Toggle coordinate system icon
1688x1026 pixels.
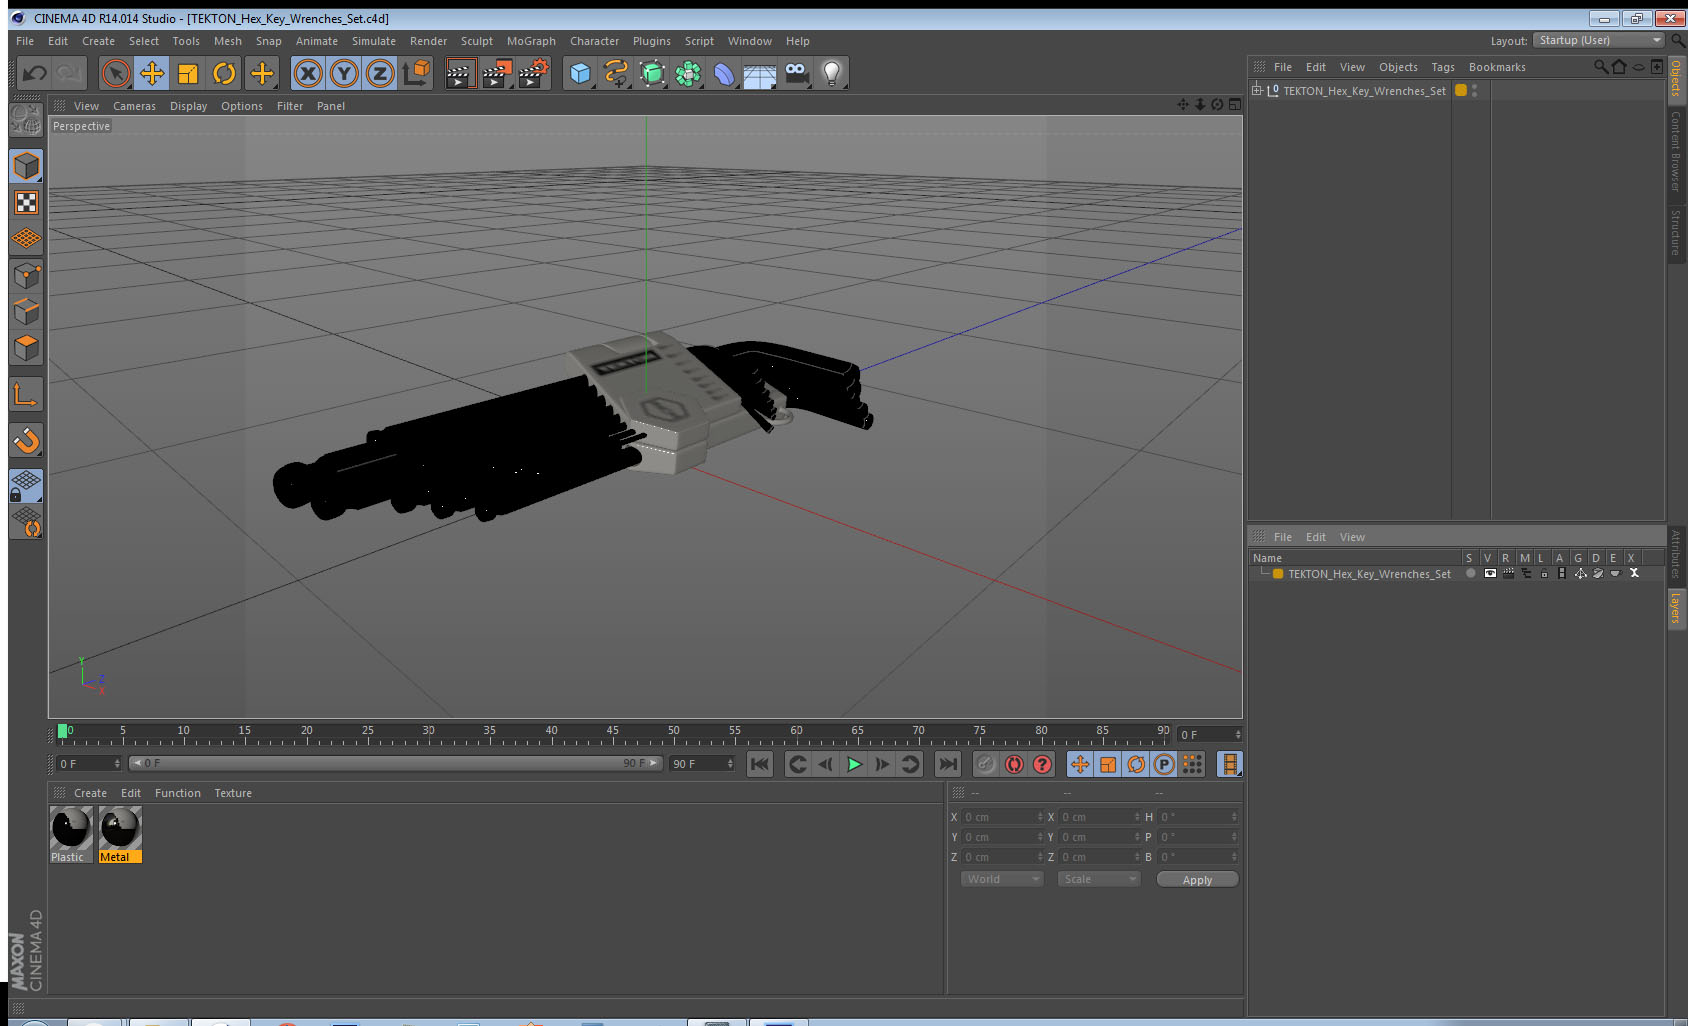point(416,73)
